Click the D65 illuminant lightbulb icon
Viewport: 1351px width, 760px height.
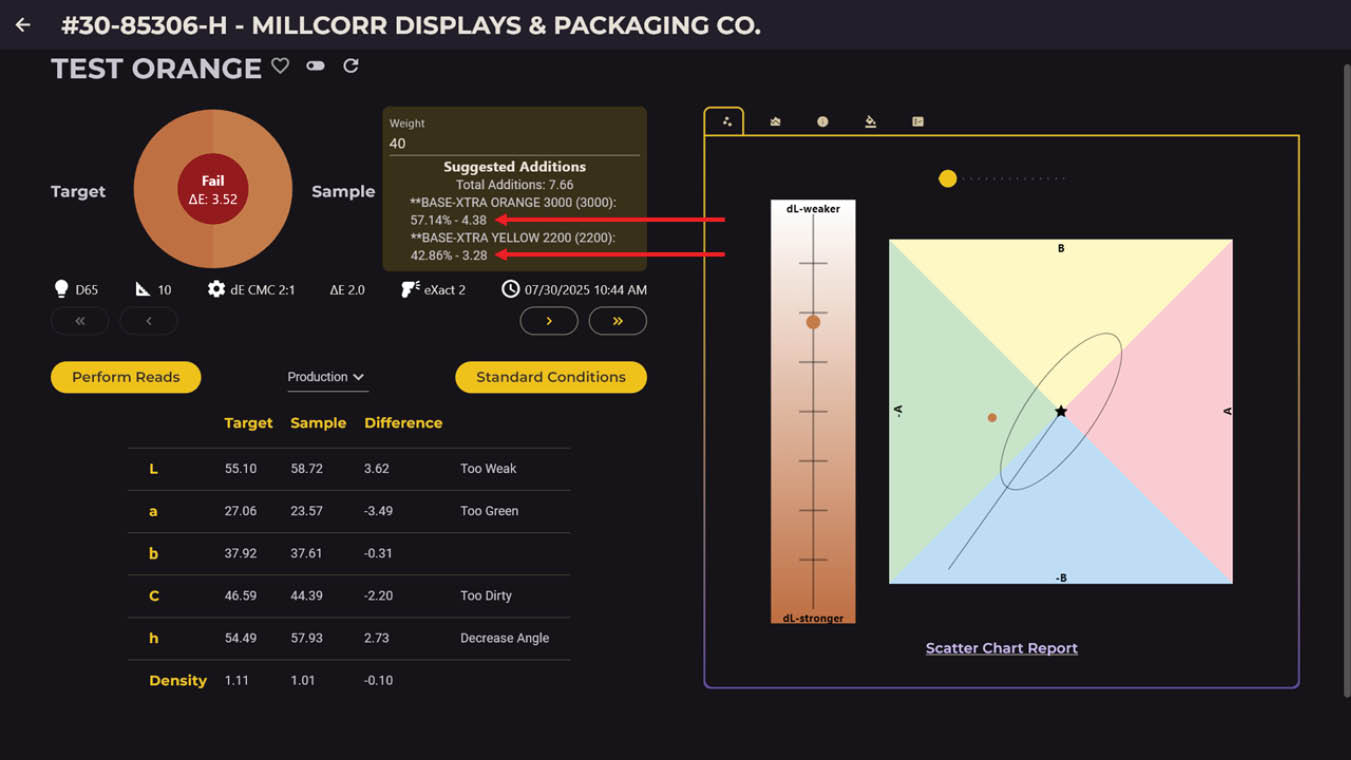pos(61,289)
